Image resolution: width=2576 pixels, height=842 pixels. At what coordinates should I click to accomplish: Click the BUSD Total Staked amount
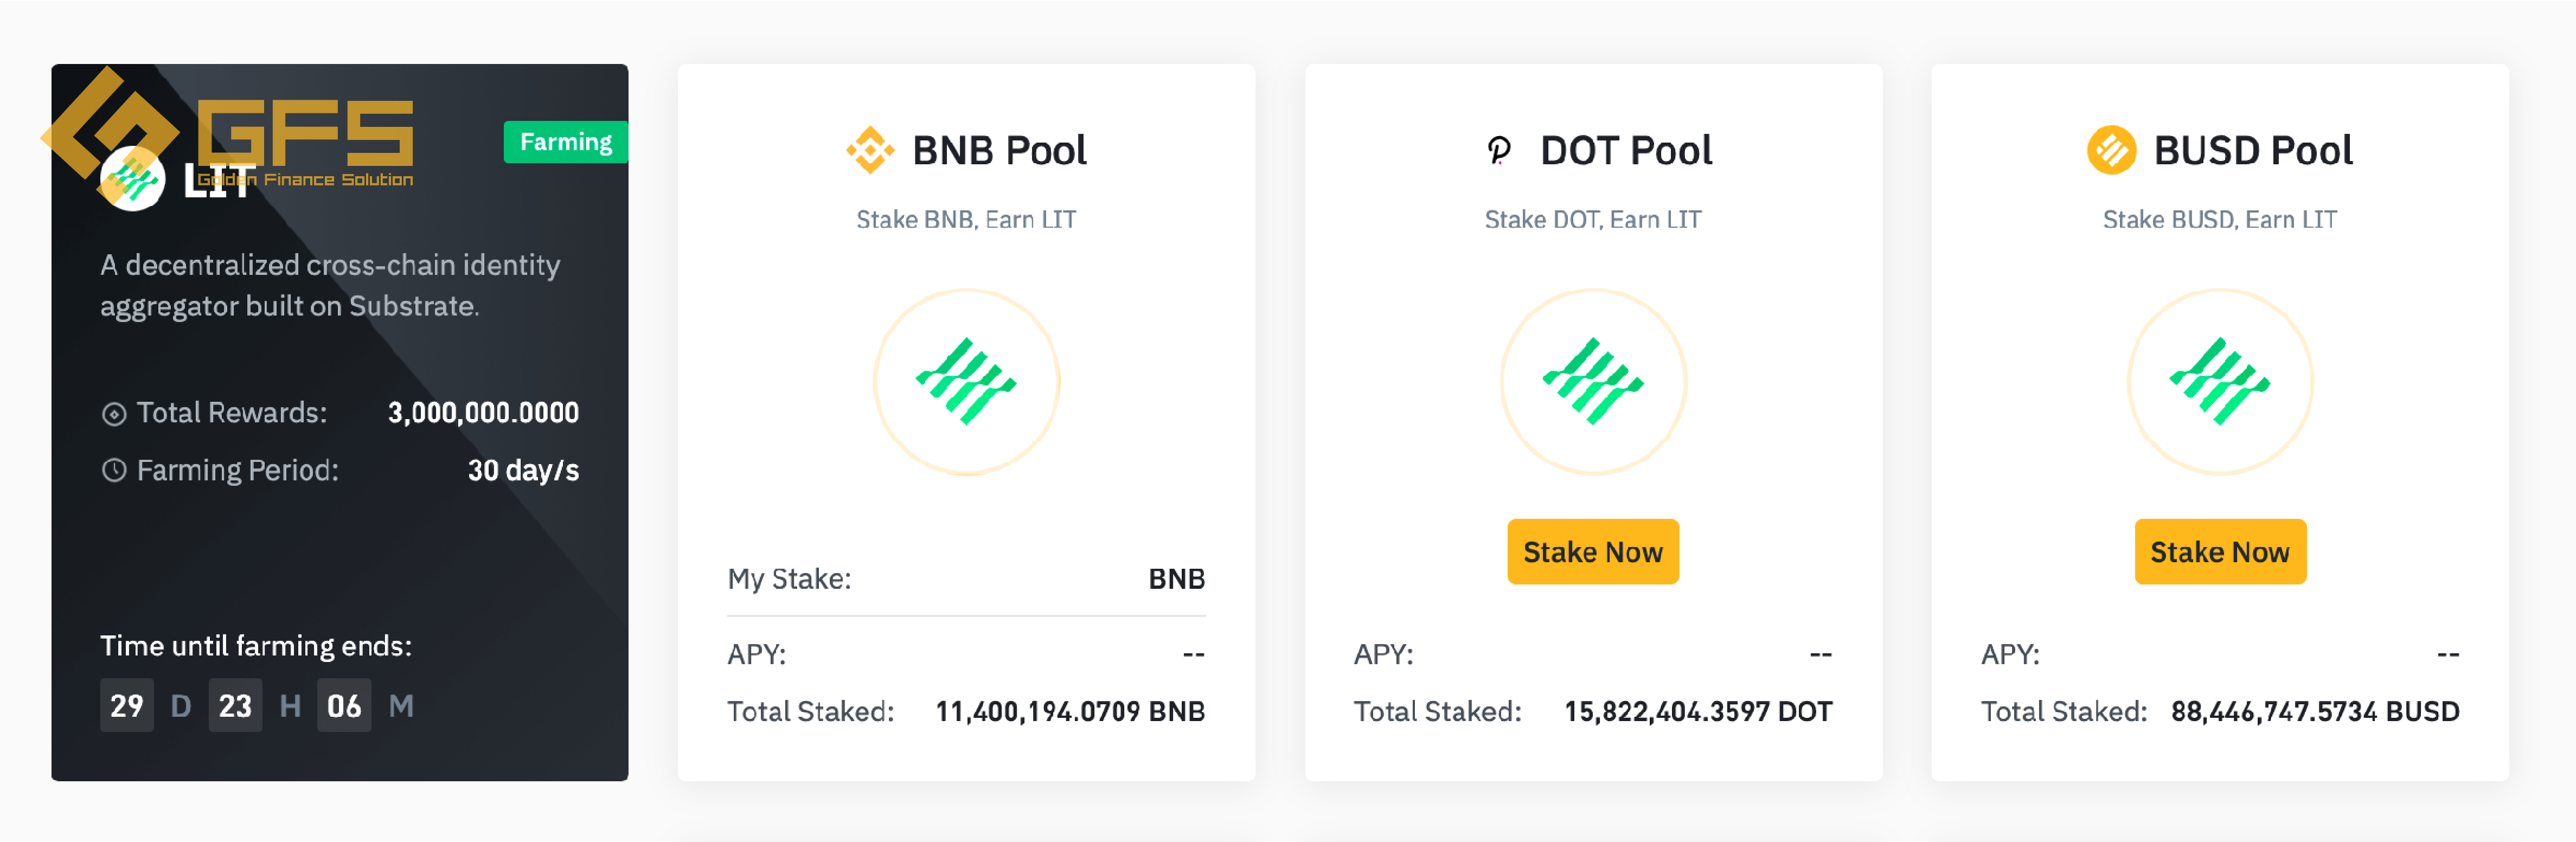pos(2315,712)
